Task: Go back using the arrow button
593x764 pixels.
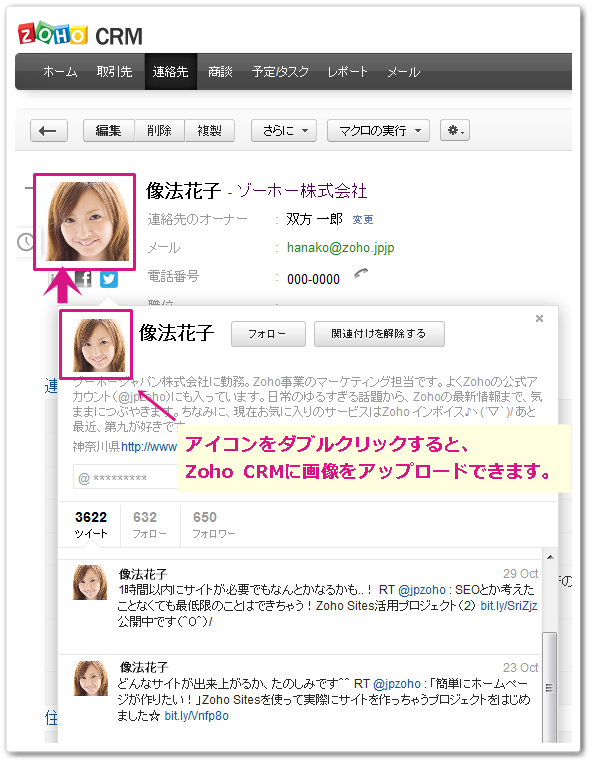Action: point(49,131)
